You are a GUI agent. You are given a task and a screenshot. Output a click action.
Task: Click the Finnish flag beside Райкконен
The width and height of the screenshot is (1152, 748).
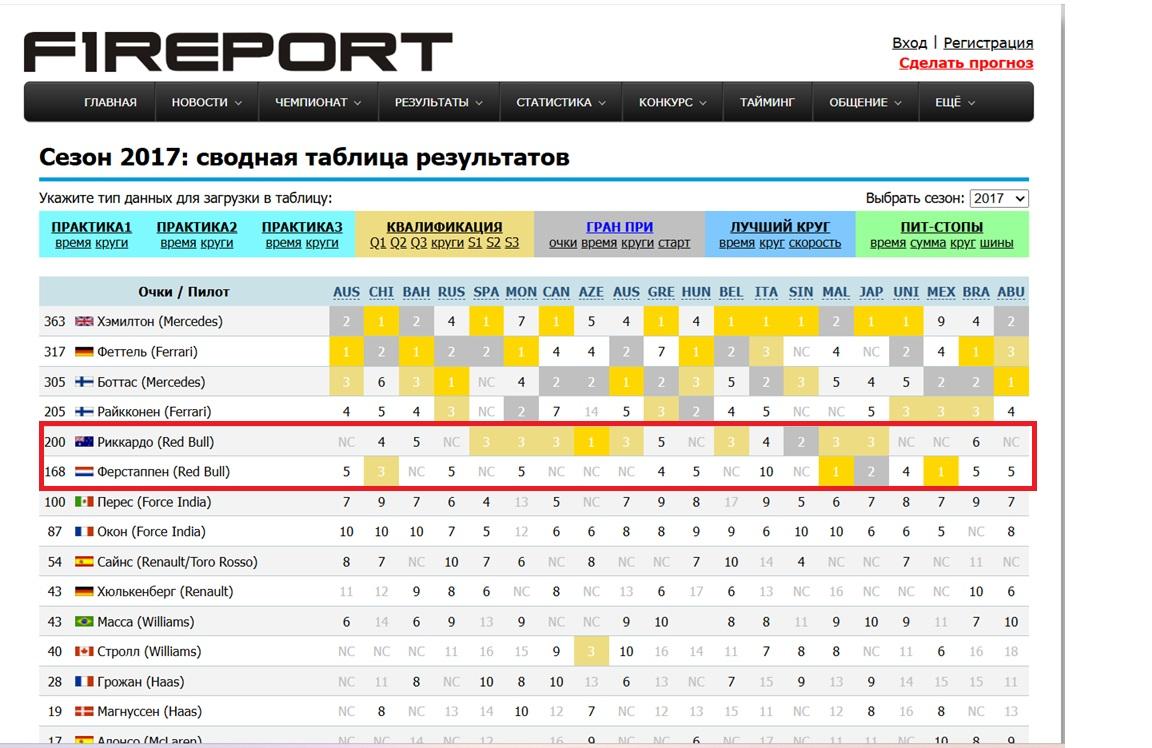[84, 411]
